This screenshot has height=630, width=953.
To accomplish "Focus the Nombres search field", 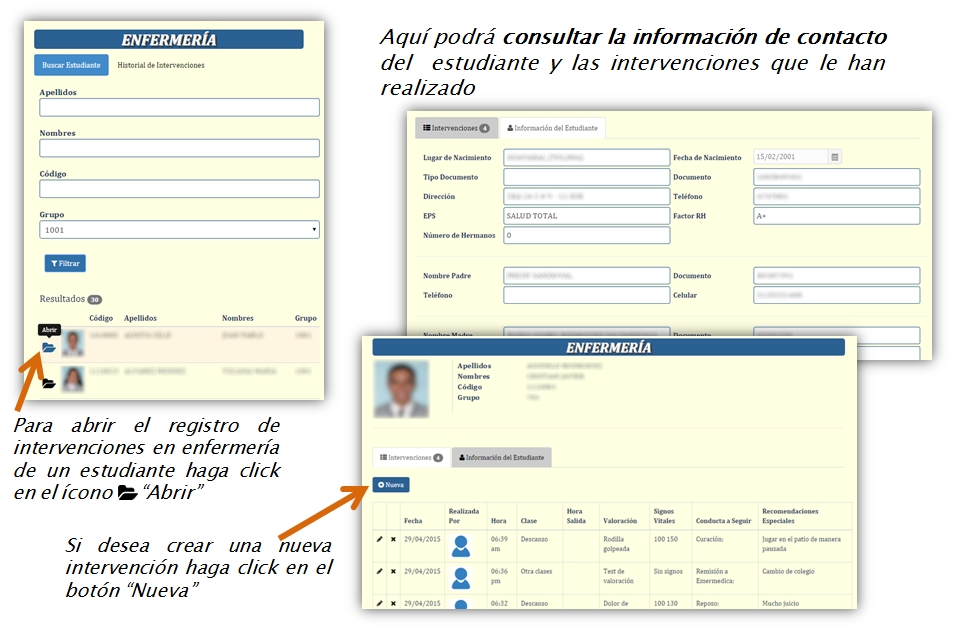I will [179, 148].
